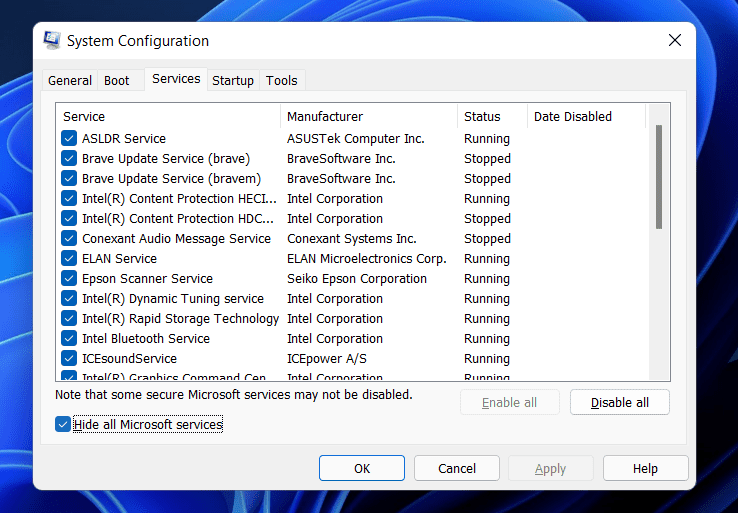Select the ASLDR Service row name
This screenshot has width=738, height=513.
click(124, 138)
